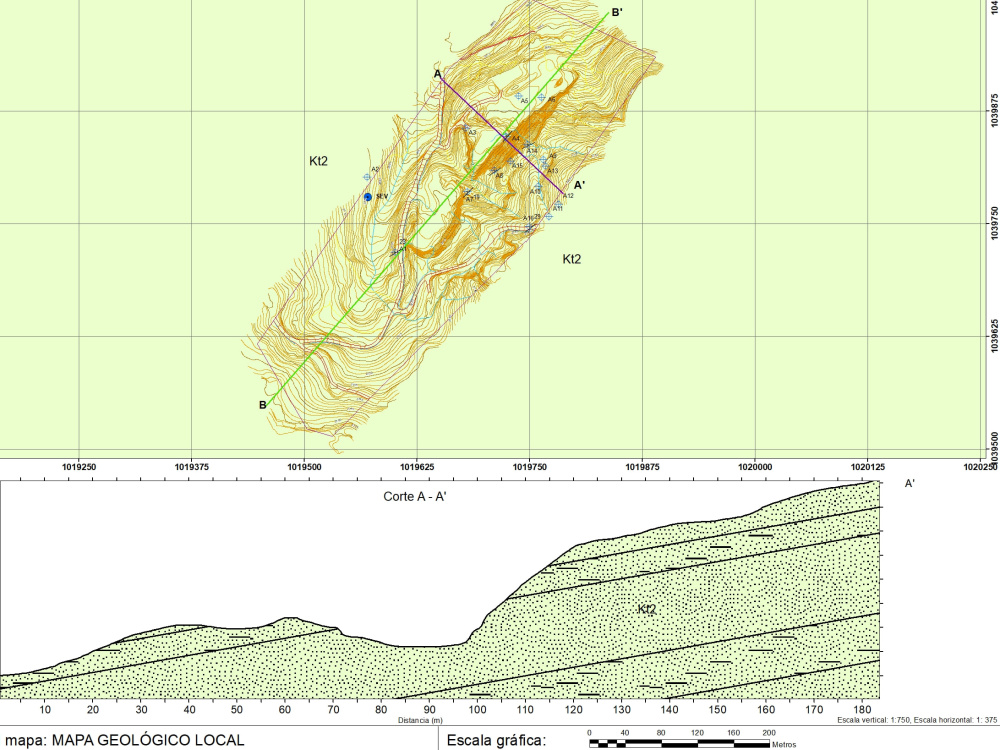Click easting coordinate 1020000
The height and width of the screenshot is (750, 1000).
tap(755, 467)
